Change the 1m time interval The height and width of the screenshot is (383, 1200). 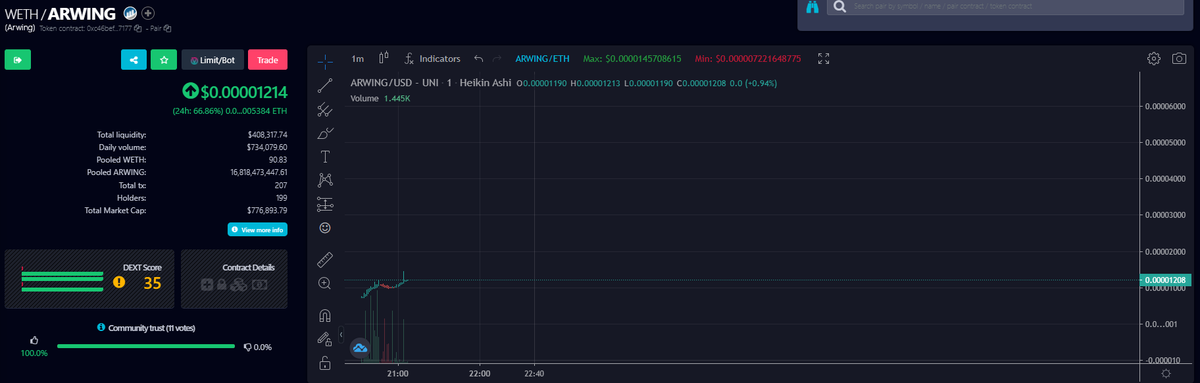click(357, 59)
